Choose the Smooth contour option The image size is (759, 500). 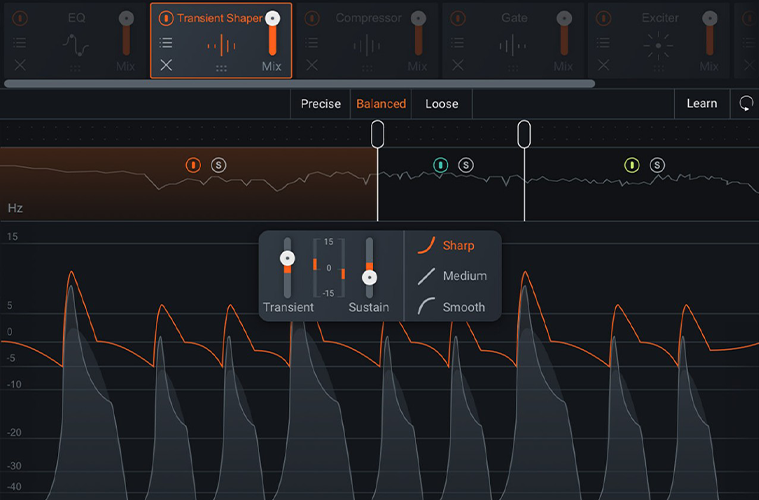(x=451, y=307)
